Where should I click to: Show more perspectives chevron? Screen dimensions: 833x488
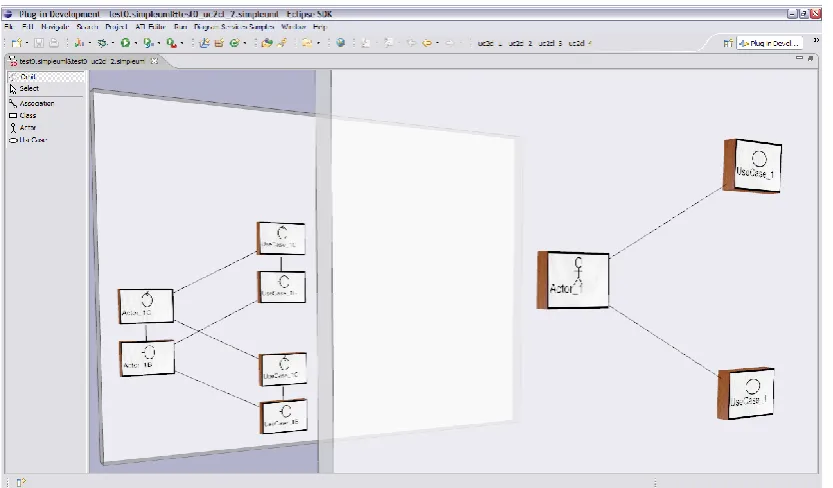click(817, 40)
